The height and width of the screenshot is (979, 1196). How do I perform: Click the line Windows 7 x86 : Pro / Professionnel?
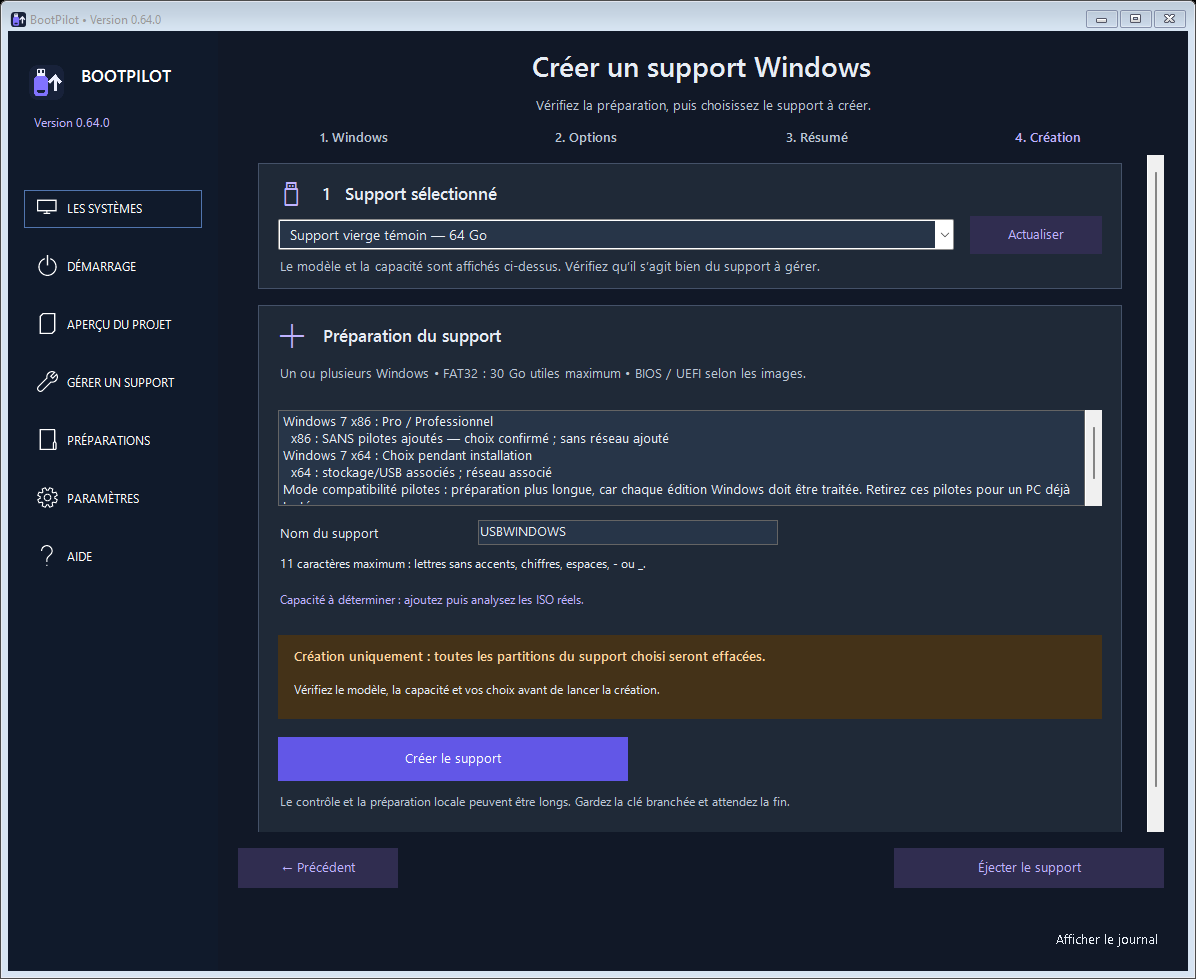pos(387,421)
